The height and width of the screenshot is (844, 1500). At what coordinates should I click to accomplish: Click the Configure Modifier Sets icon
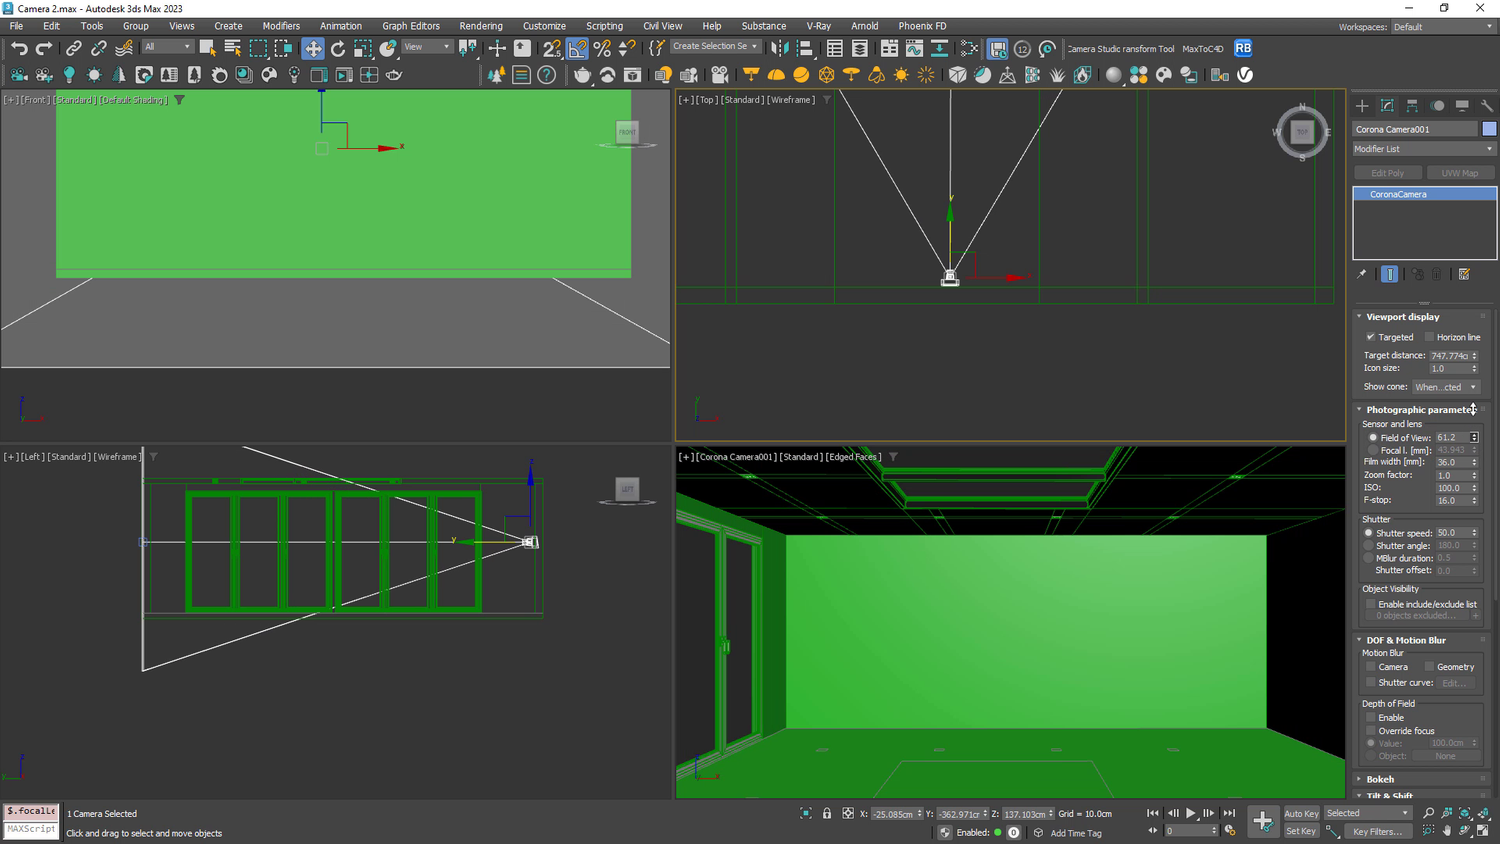tap(1464, 274)
